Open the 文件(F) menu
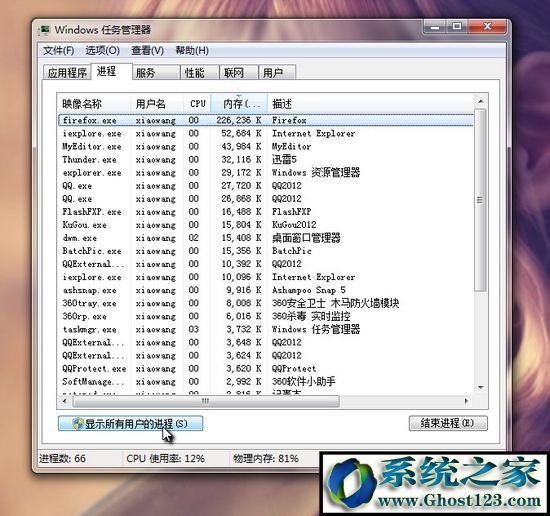550x516 pixels. pos(59,51)
